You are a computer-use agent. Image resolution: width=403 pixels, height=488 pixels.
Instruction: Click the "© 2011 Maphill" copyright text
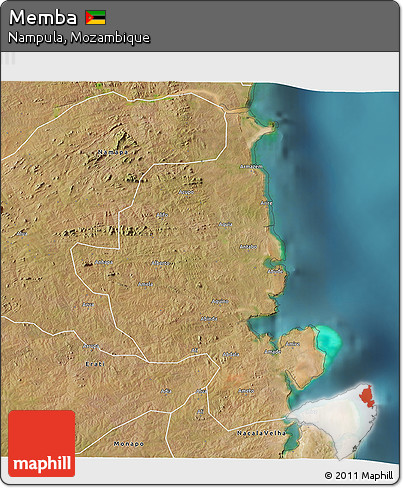[x=359, y=475]
